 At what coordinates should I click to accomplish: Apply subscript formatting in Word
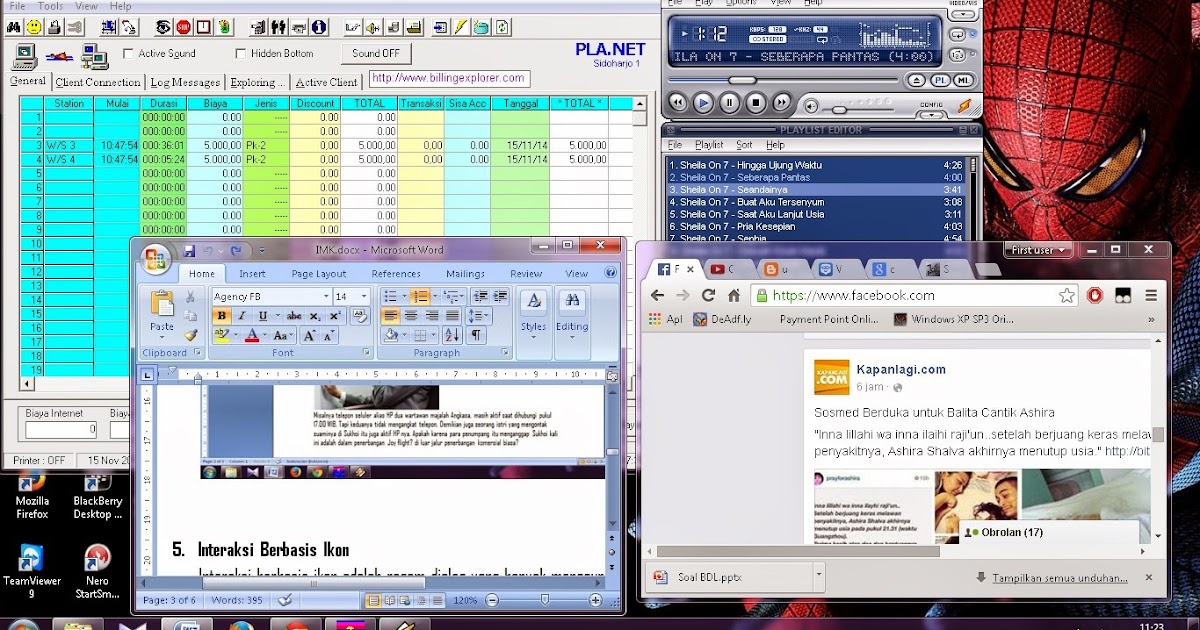[315, 316]
